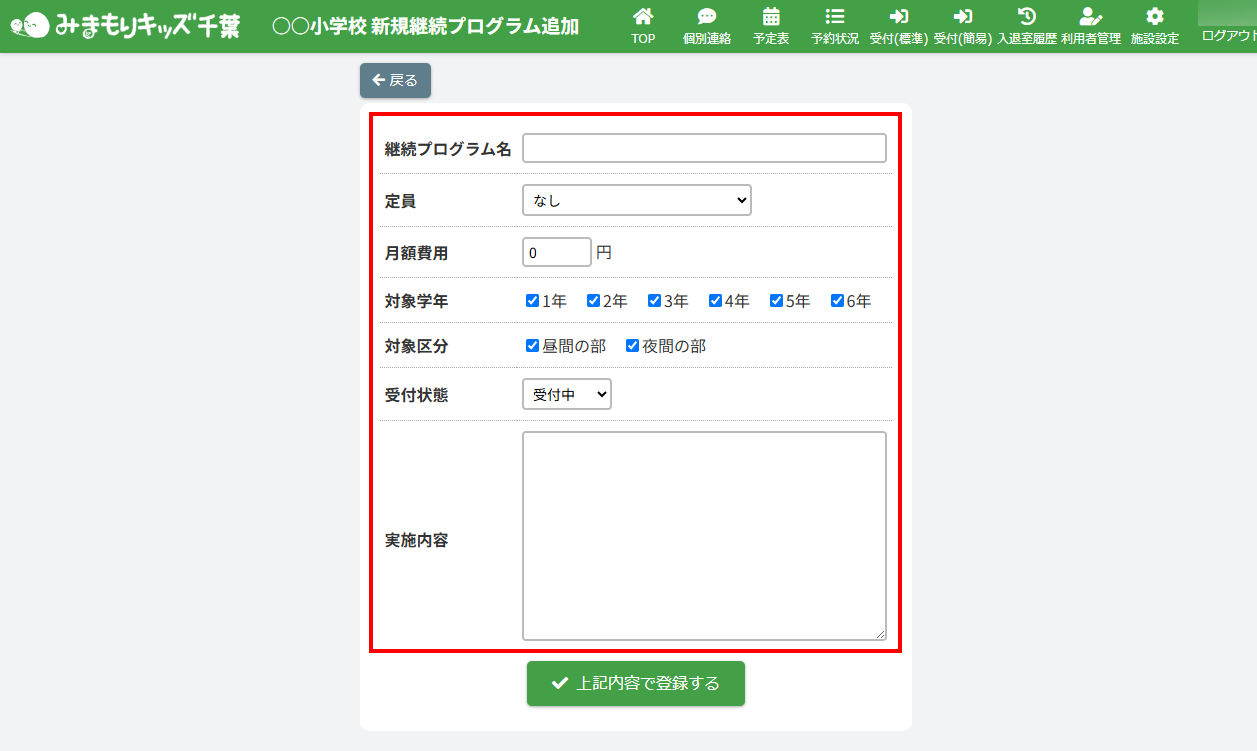This screenshot has width=1257, height=751.
Task: Disable the 夜間の部 checkbox
Action: coord(633,346)
